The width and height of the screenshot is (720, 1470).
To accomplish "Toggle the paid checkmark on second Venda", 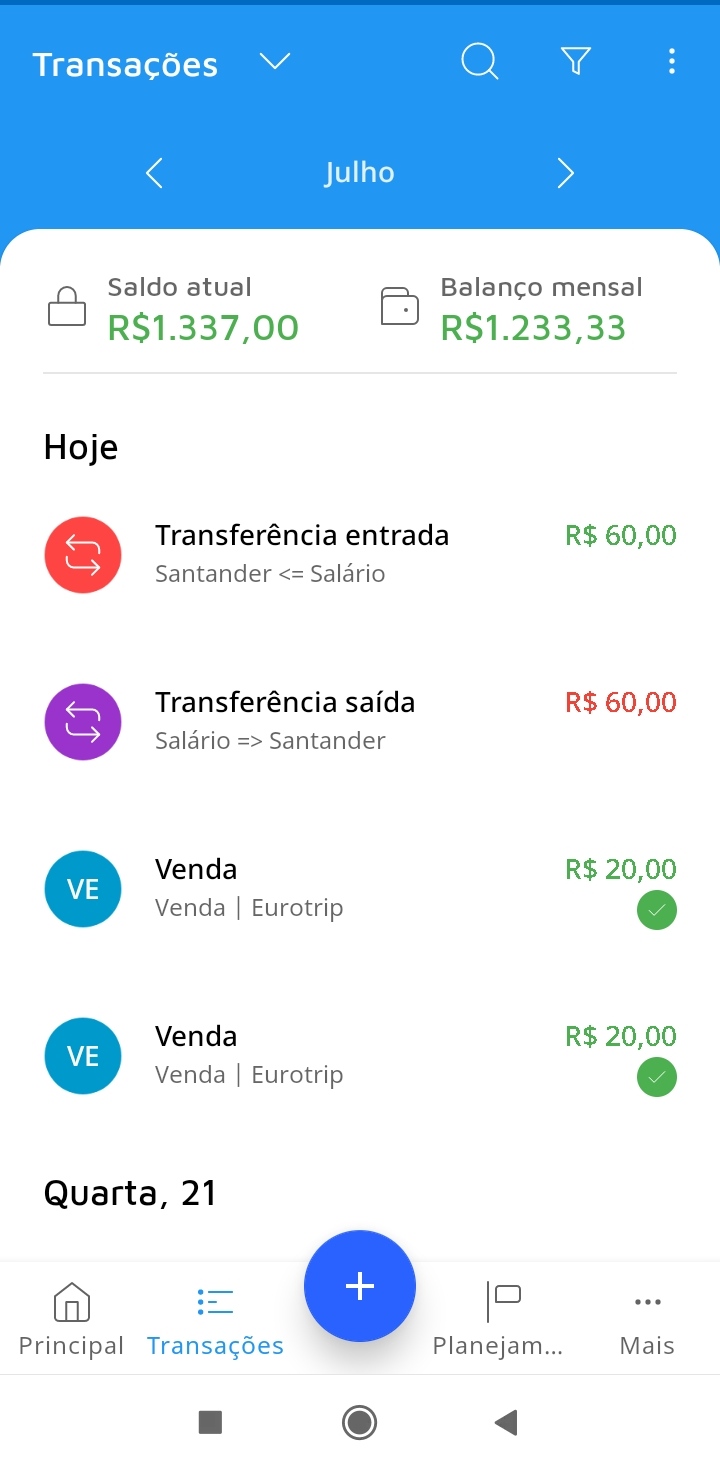I will [x=657, y=1077].
